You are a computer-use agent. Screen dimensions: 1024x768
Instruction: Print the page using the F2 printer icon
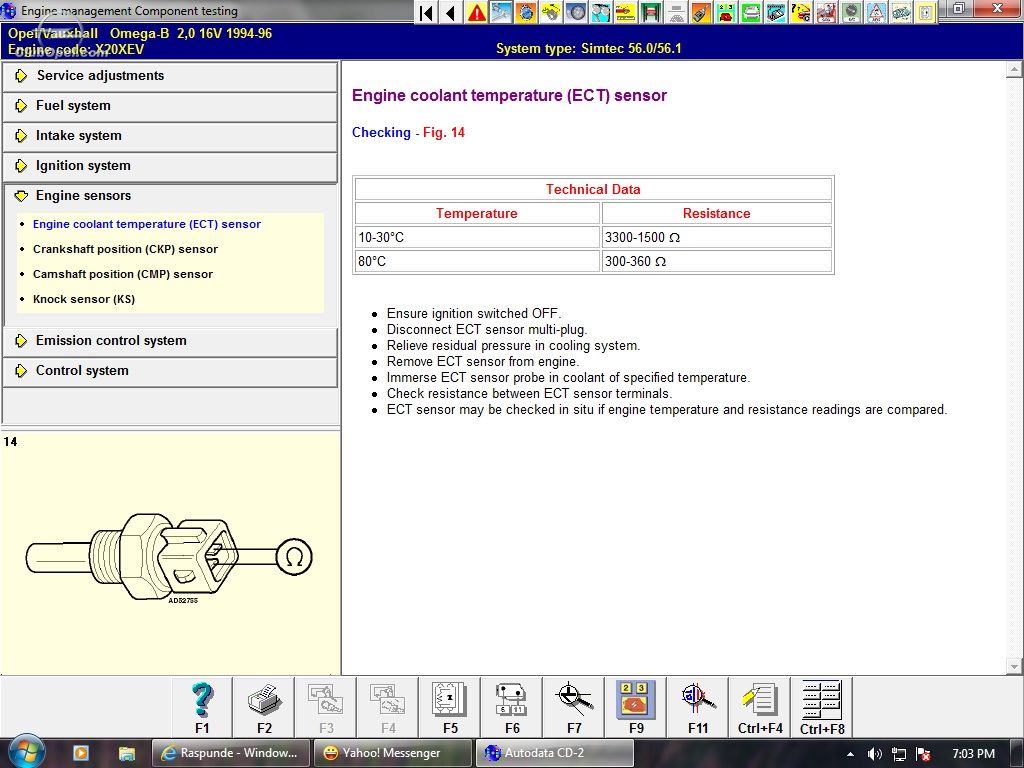[x=264, y=707]
